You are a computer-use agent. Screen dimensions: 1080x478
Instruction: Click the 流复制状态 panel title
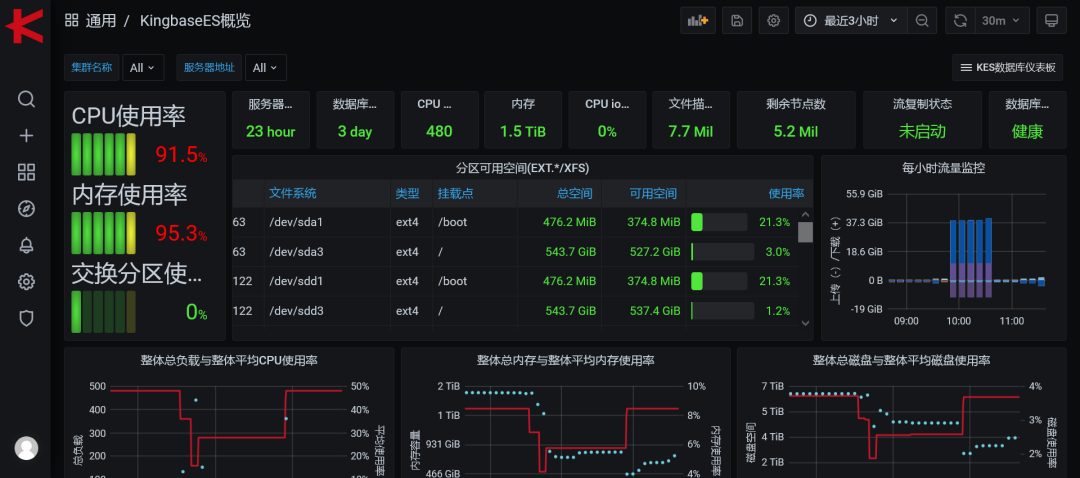pyautogui.click(x=922, y=105)
